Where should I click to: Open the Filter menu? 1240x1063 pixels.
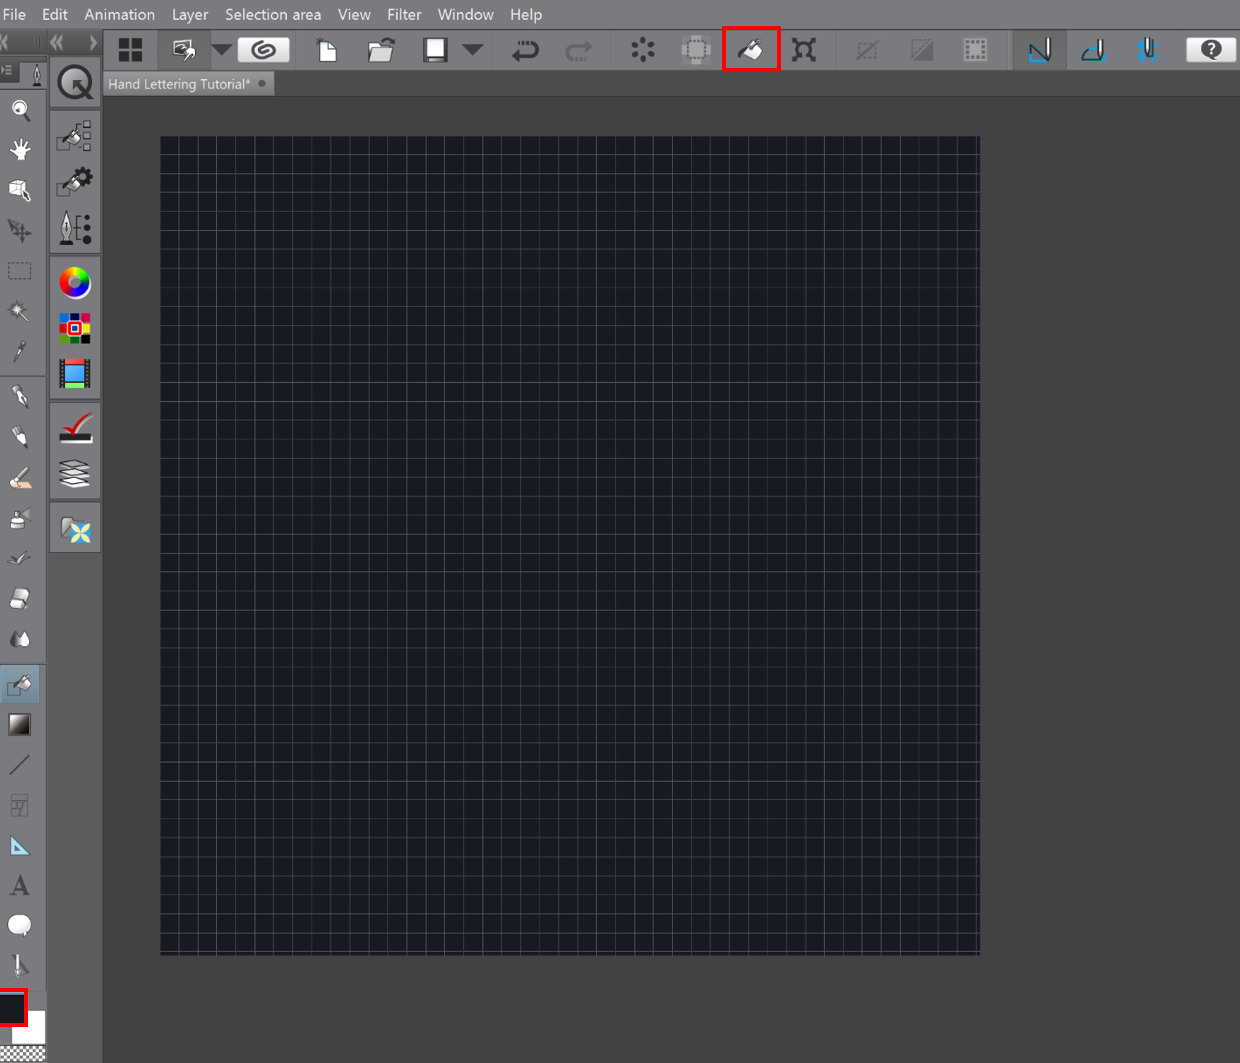click(404, 14)
